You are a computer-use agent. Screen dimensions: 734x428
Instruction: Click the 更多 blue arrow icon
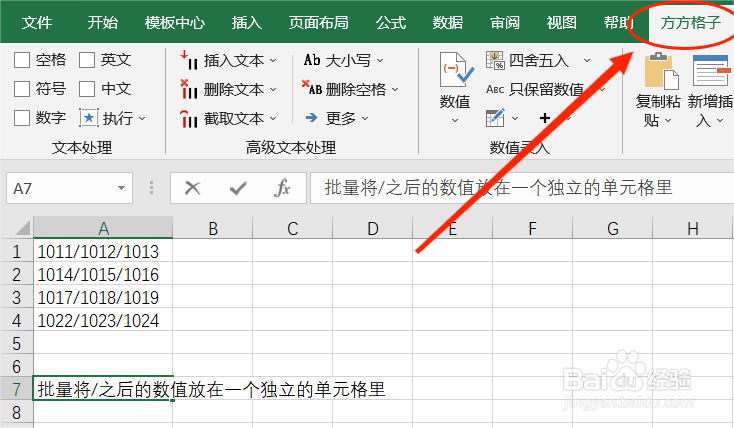click(x=311, y=118)
